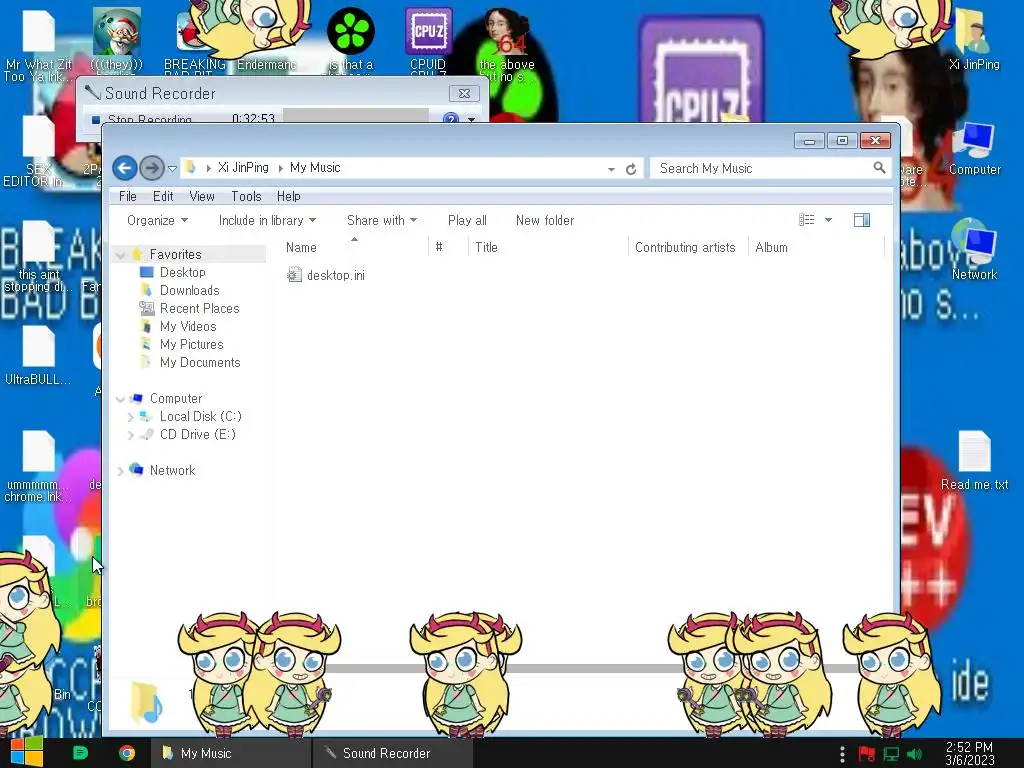This screenshot has height=768, width=1024.
Task: Open the network tray icon
Action: (x=891, y=754)
